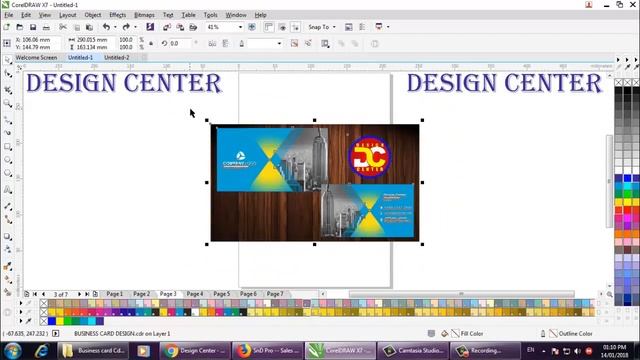
Task: Open the Redo history dropdown arrow
Action: [x=135, y=27]
